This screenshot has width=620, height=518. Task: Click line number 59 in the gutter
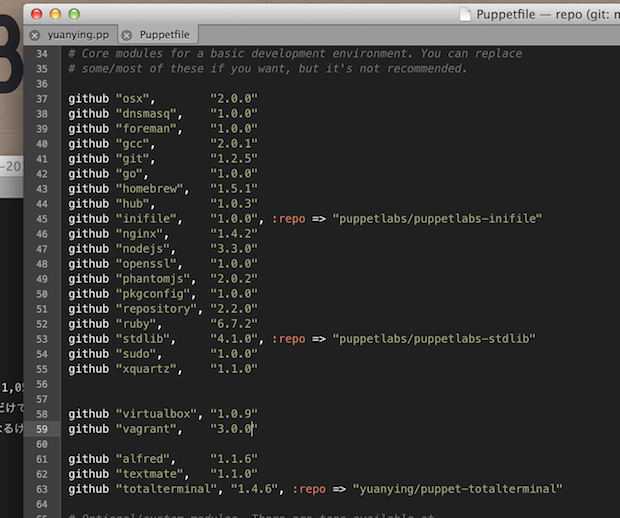coord(42,429)
